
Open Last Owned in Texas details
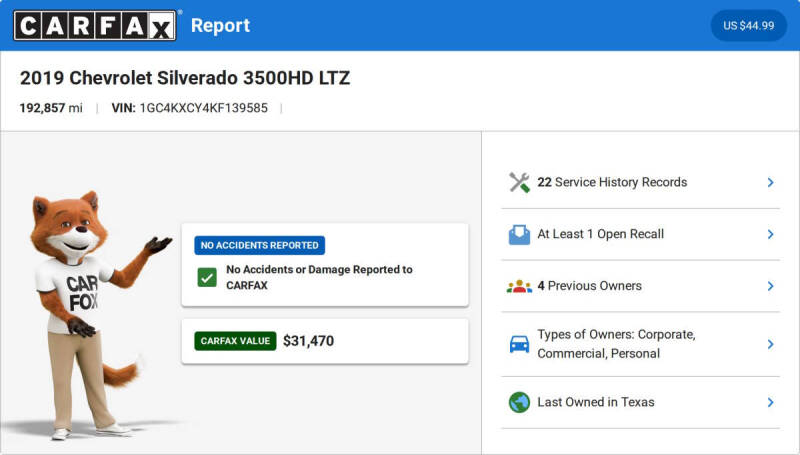point(640,402)
